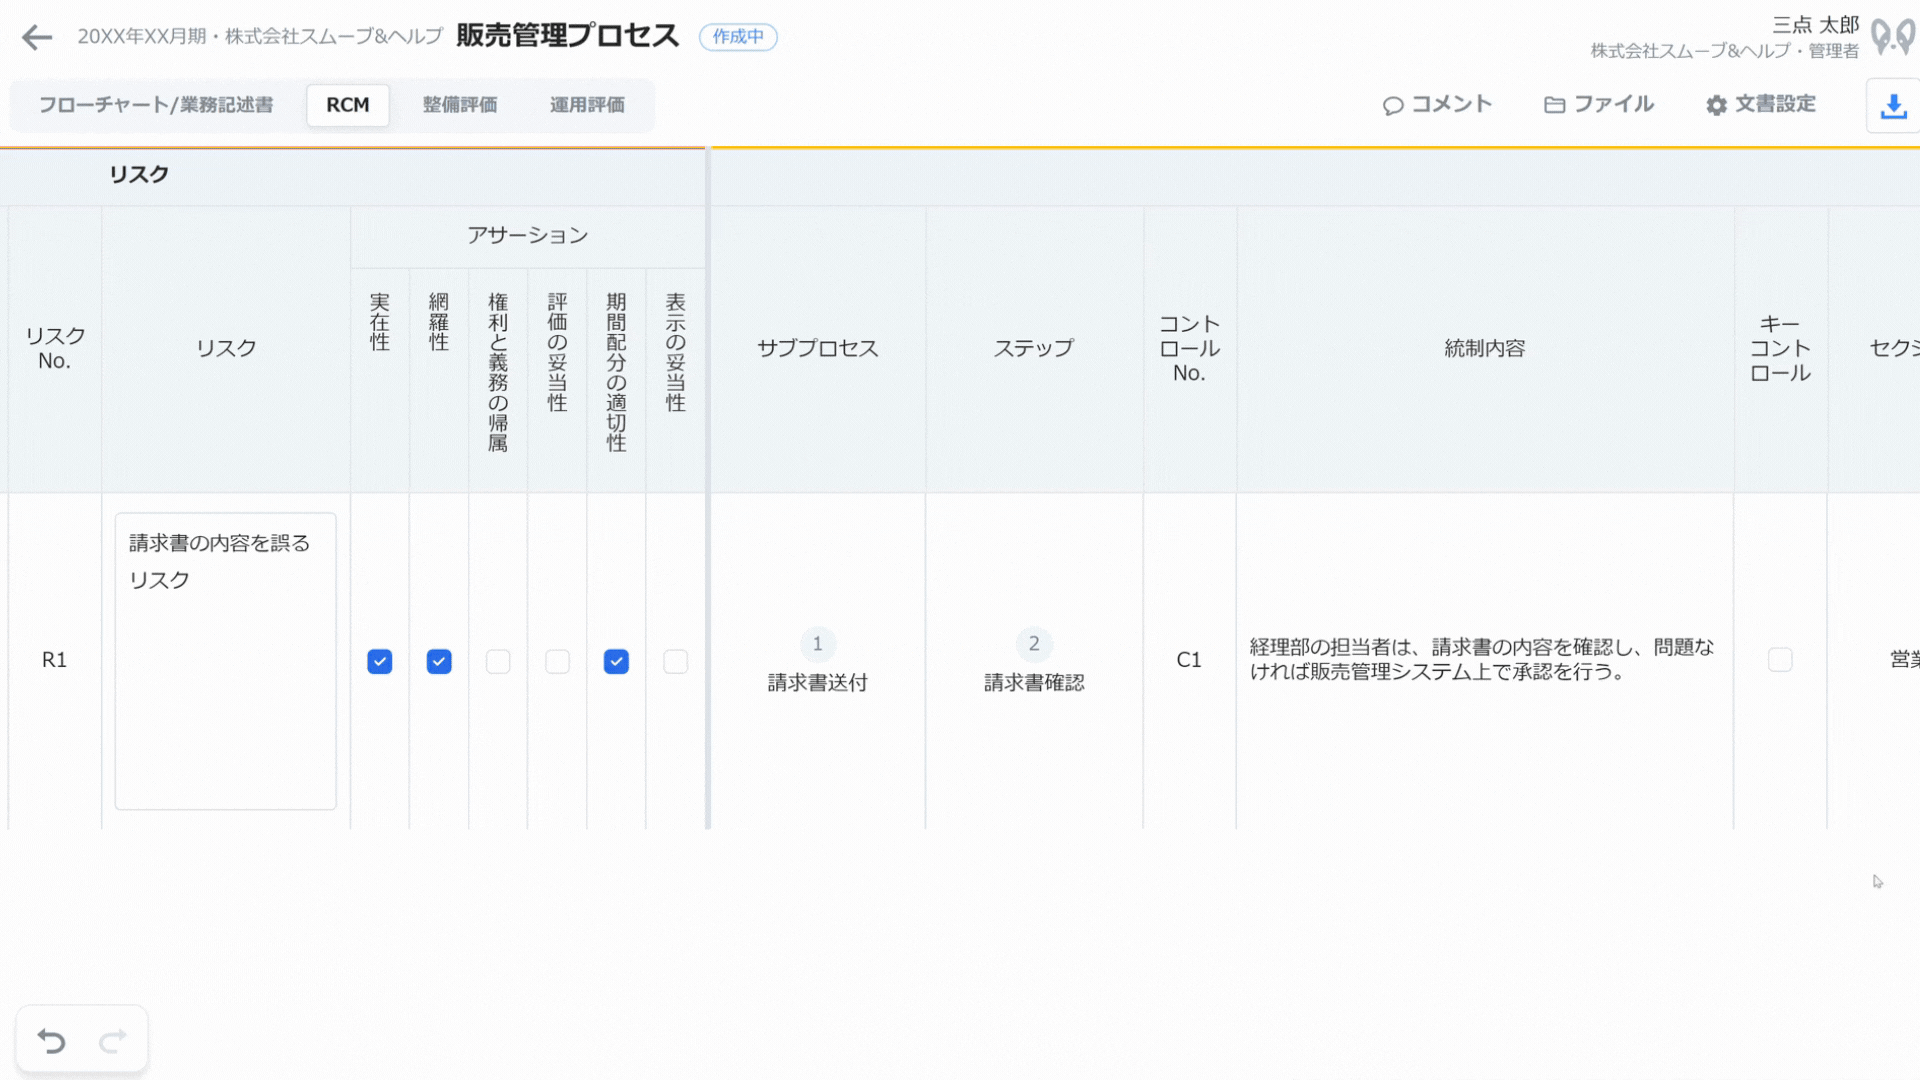Viewport: 1920px width, 1080px height.
Task: Click the 統制内容 text for C1
Action: pos(1483,660)
